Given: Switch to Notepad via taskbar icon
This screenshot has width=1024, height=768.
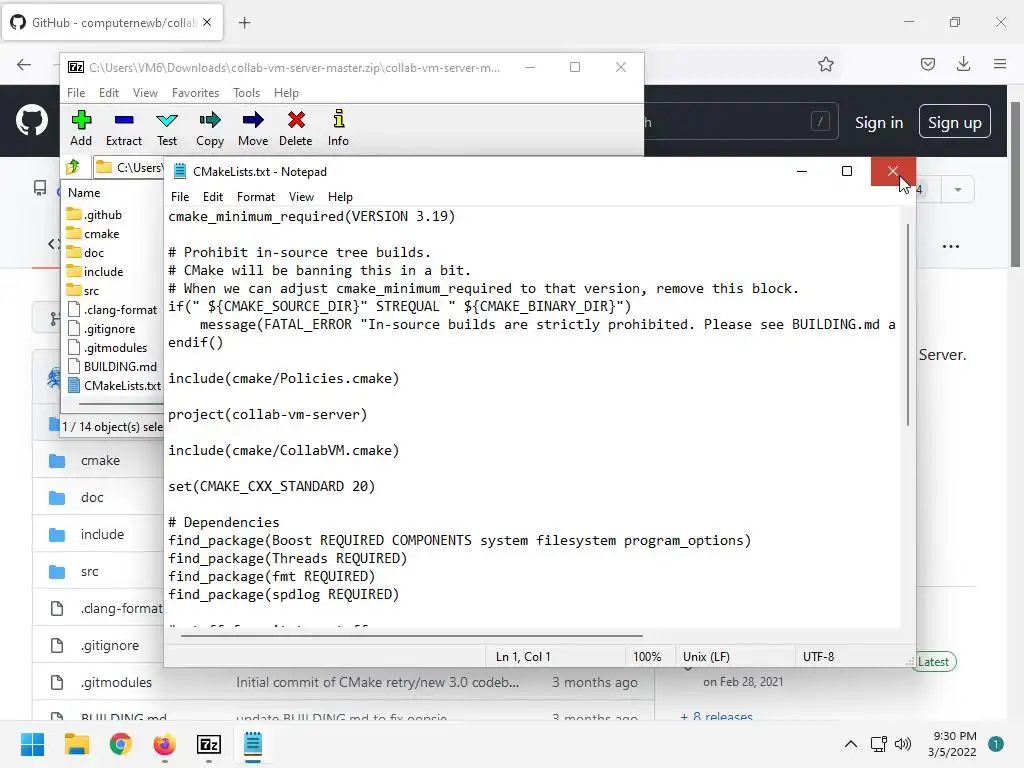Looking at the screenshot, I should (253, 744).
